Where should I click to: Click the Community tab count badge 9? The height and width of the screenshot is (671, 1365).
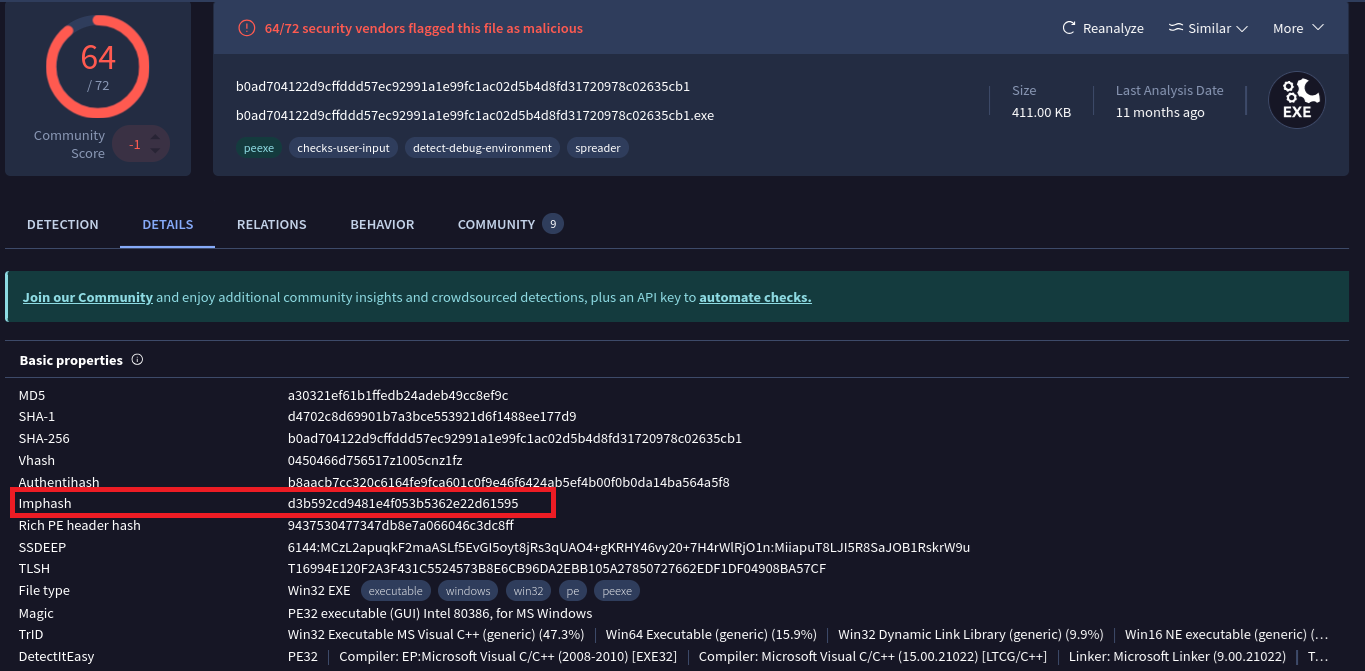point(553,224)
